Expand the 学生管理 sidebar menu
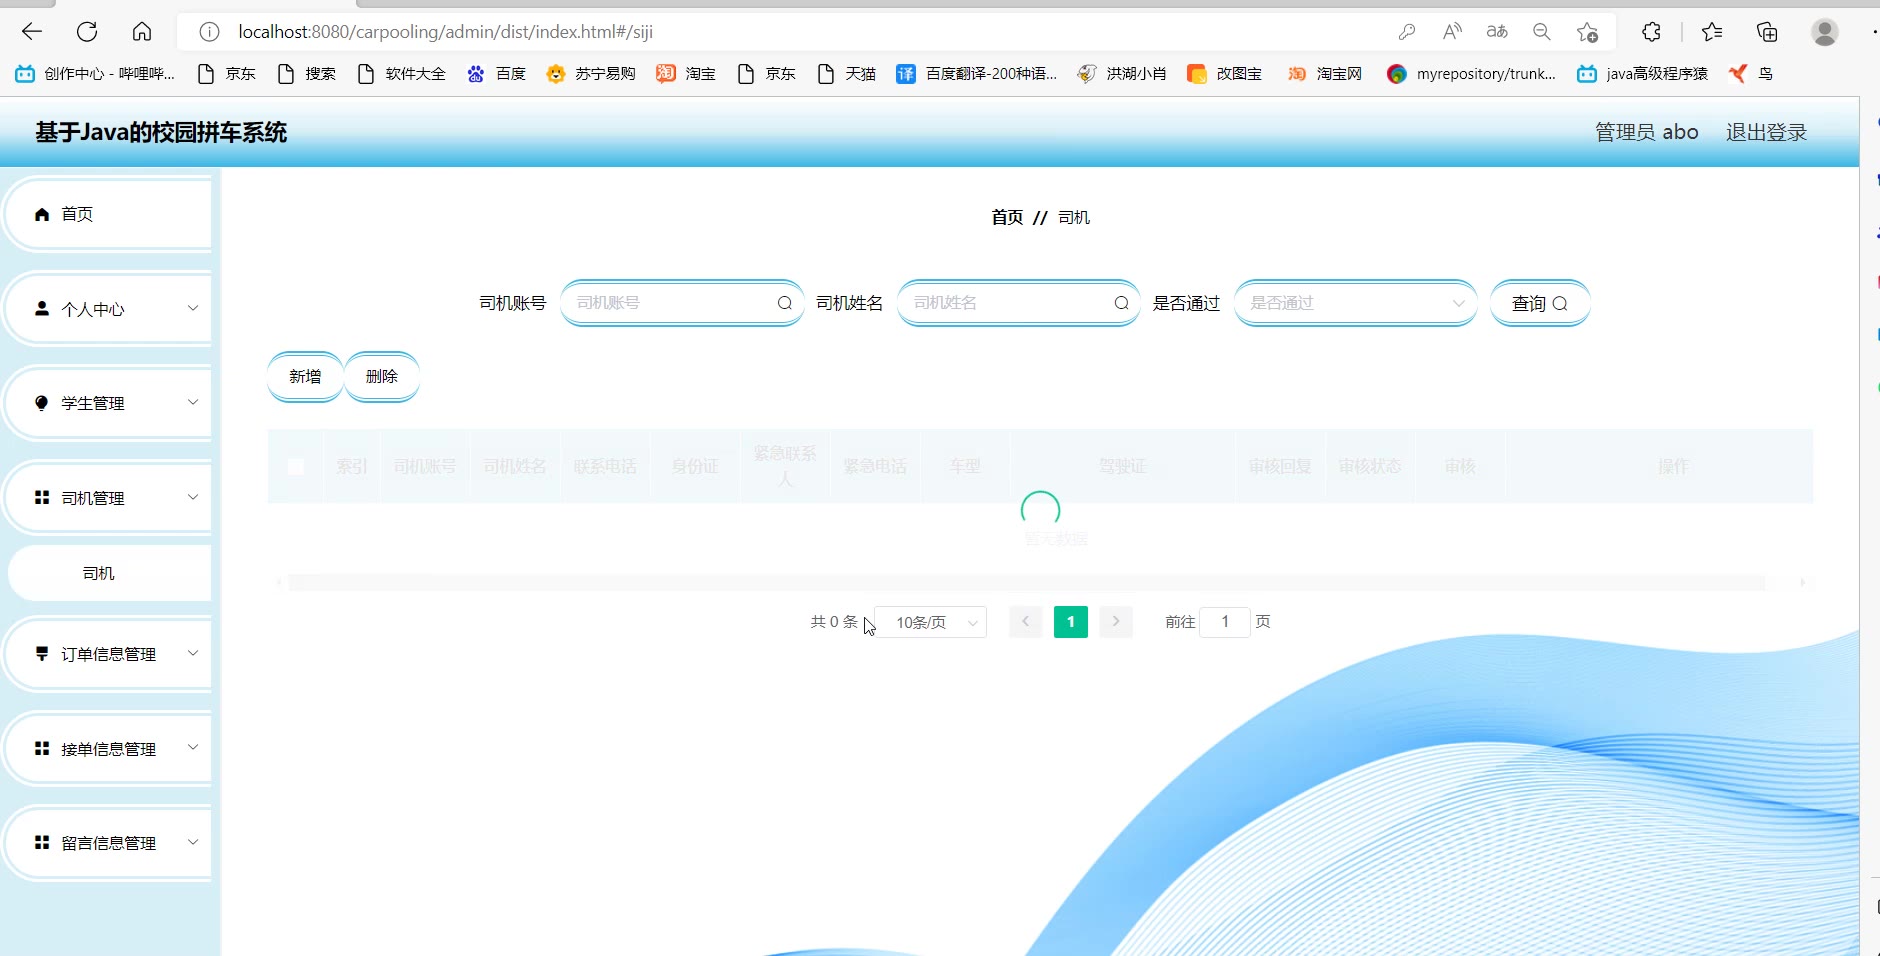 coord(108,403)
